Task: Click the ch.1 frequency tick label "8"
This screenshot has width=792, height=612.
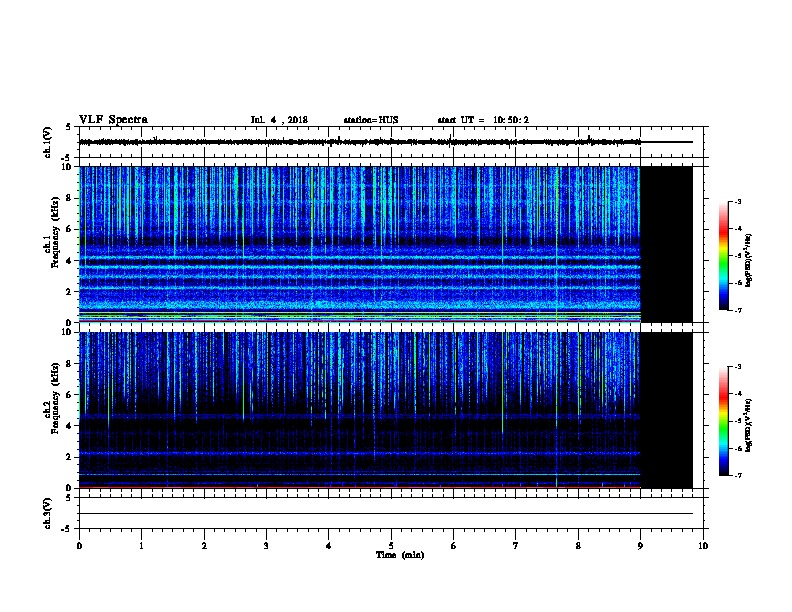Action: click(70, 198)
